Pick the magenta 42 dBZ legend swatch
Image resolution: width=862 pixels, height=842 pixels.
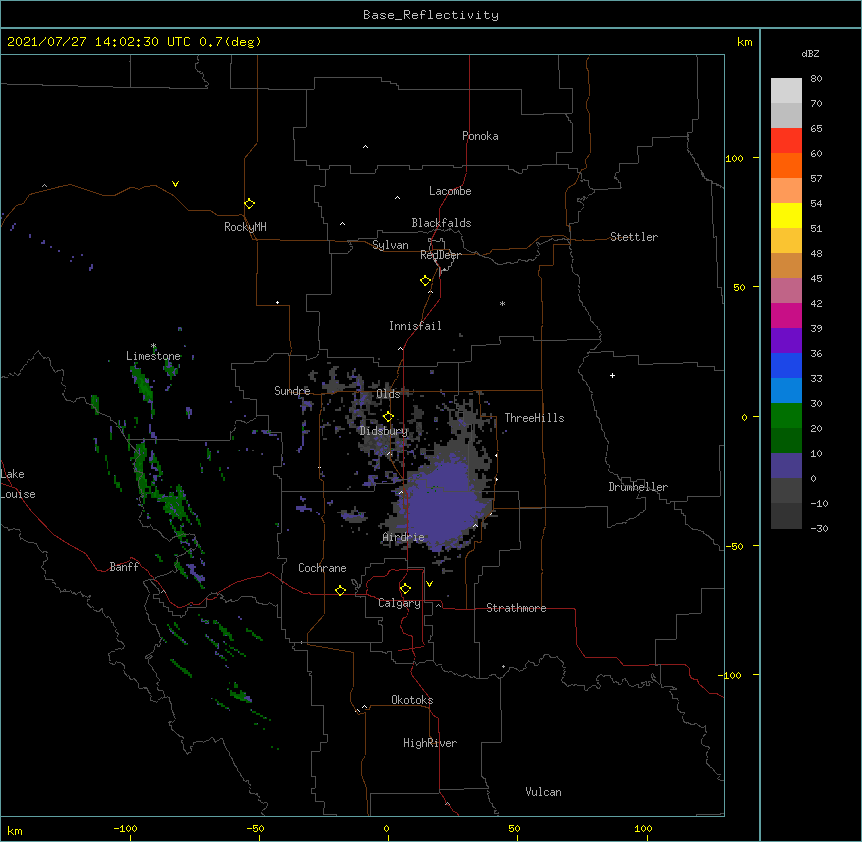click(x=786, y=315)
